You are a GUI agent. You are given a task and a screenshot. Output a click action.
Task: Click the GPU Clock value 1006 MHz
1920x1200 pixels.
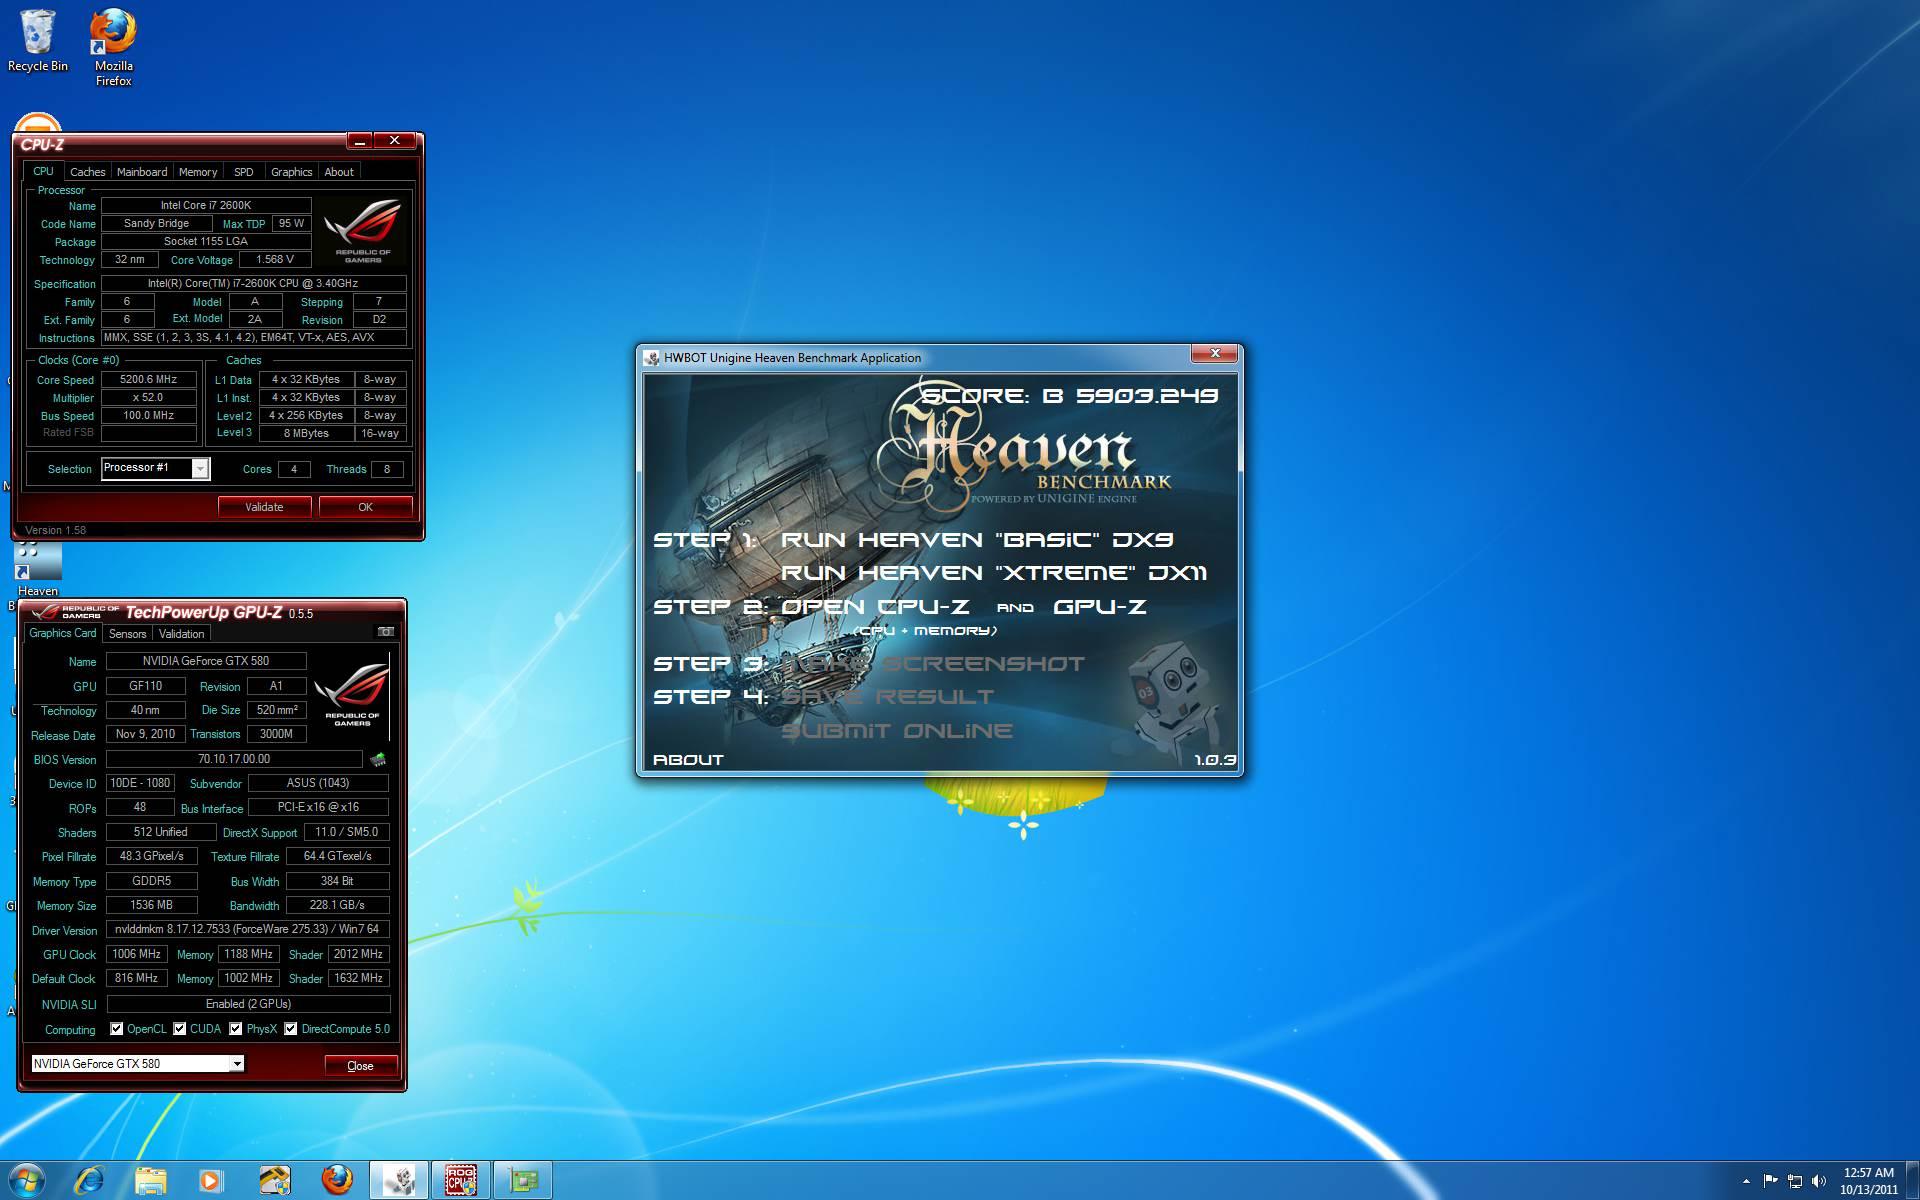[x=136, y=954]
